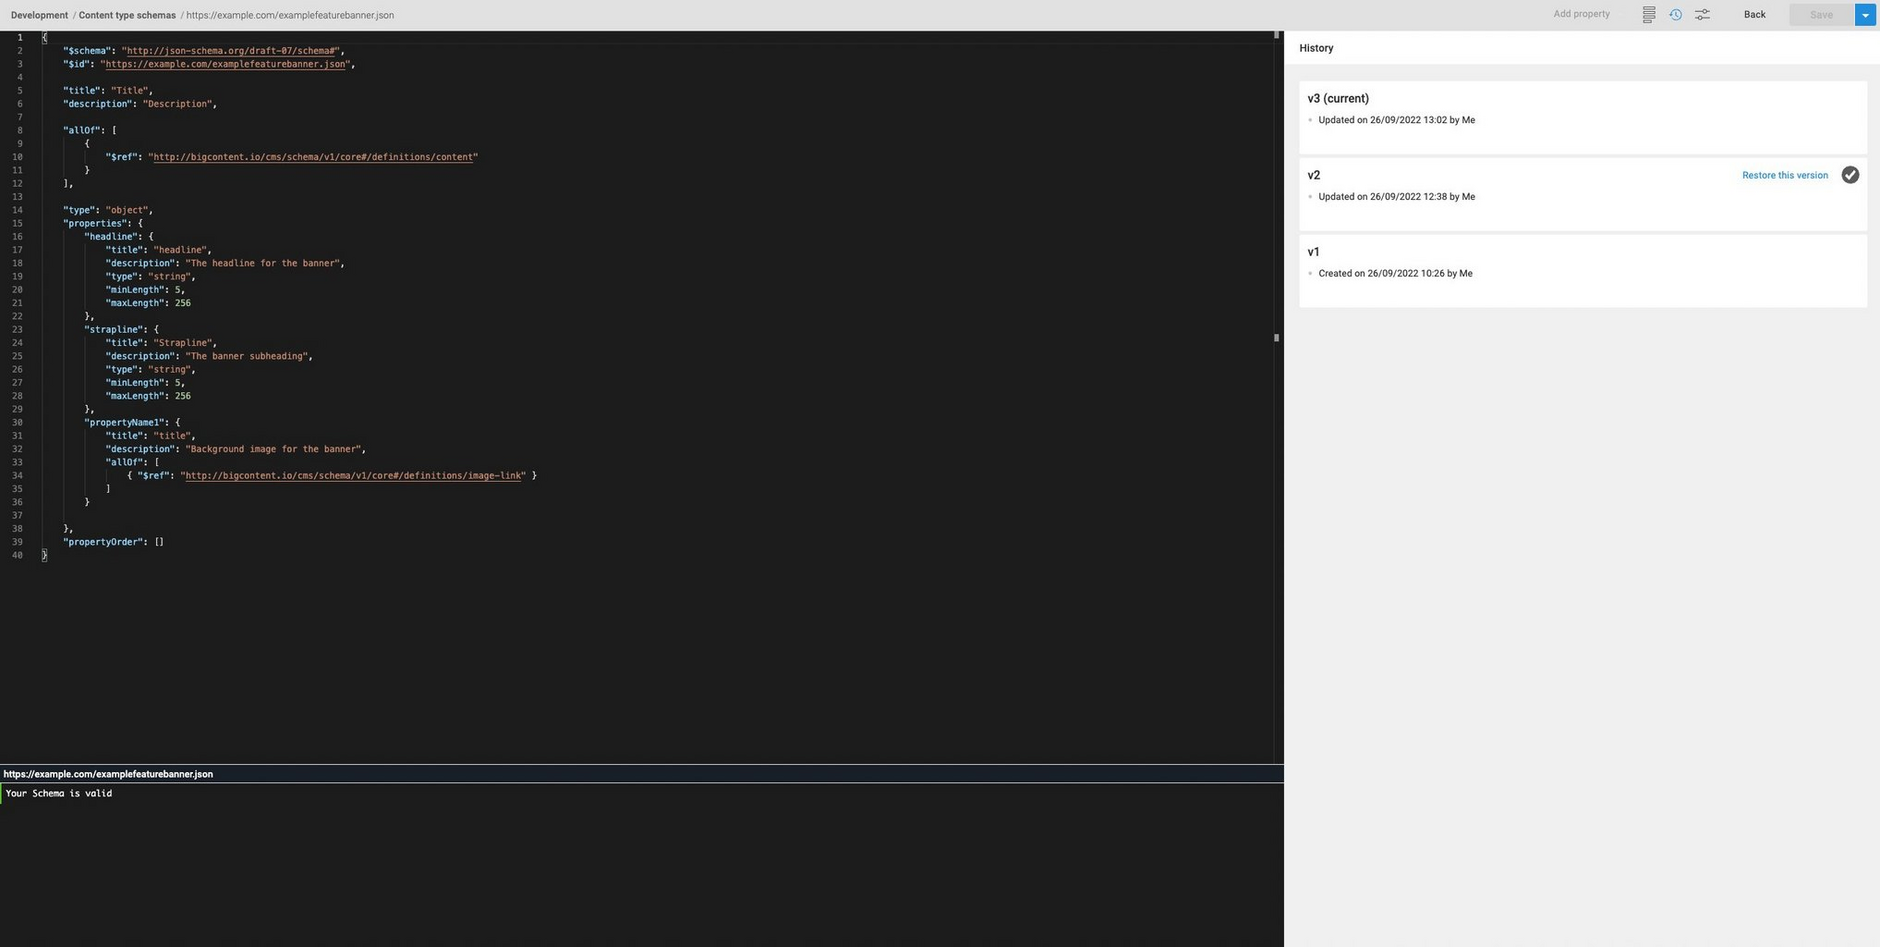The height and width of the screenshot is (947, 1880).
Task: Click "Your Schema is valid" message
Action: click(x=59, y=794)
